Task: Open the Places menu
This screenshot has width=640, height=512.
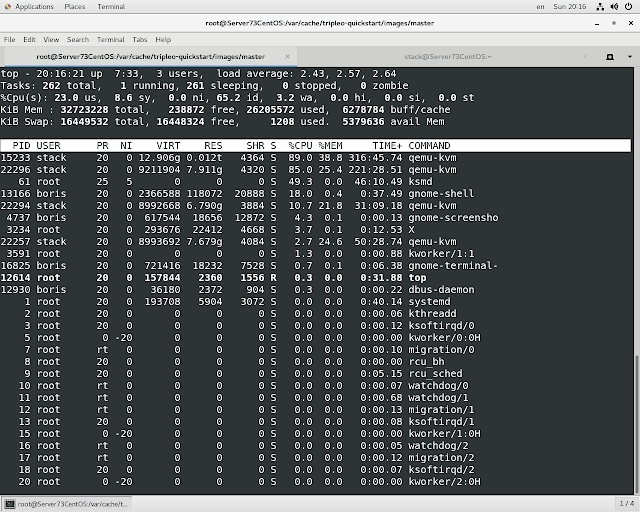Action: pos(75,7)
